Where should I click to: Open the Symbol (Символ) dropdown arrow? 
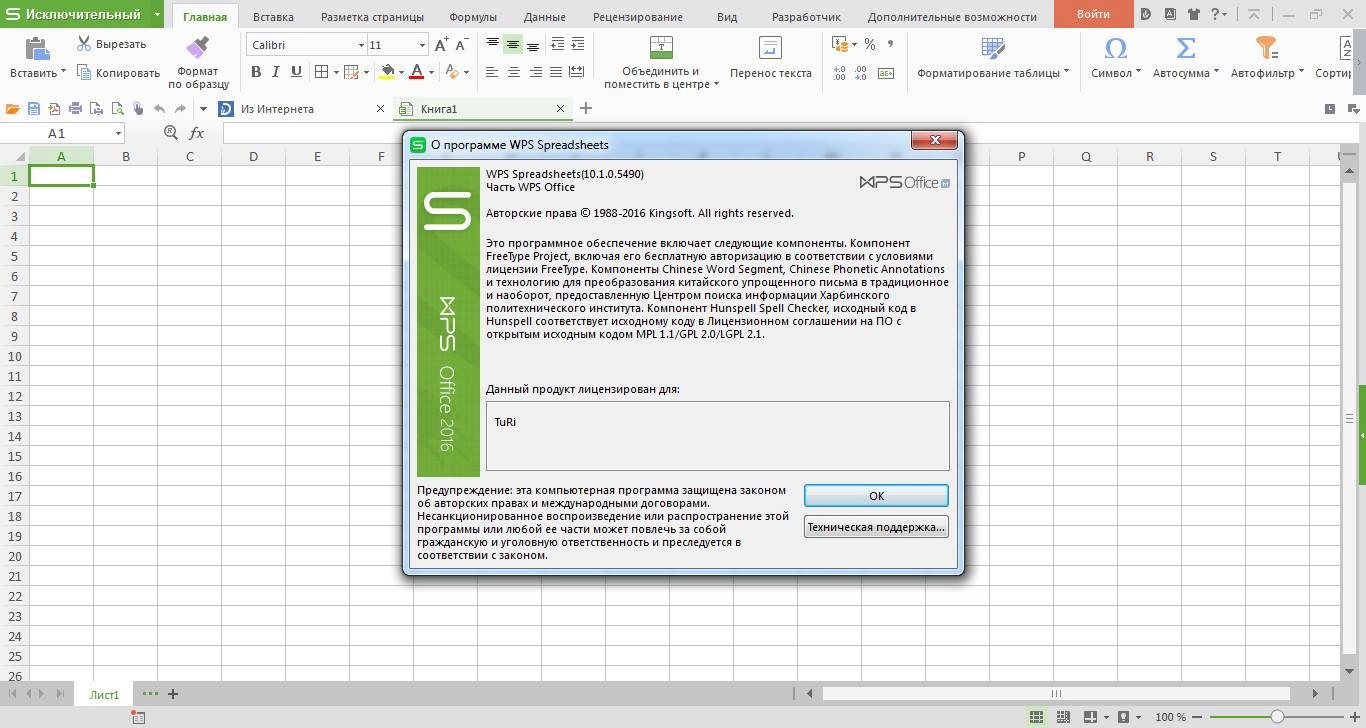pos(1138,72)
